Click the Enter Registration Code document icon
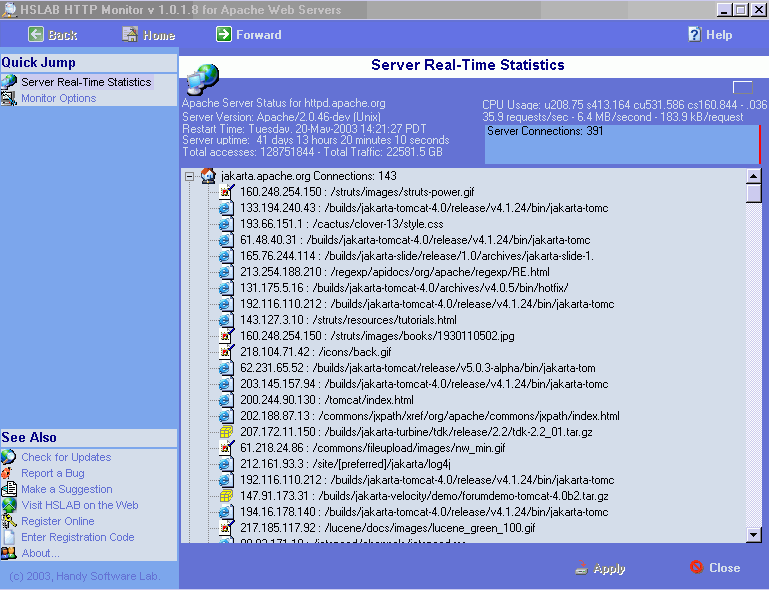This screenshot has height=590, width=769. coord(9,537)
